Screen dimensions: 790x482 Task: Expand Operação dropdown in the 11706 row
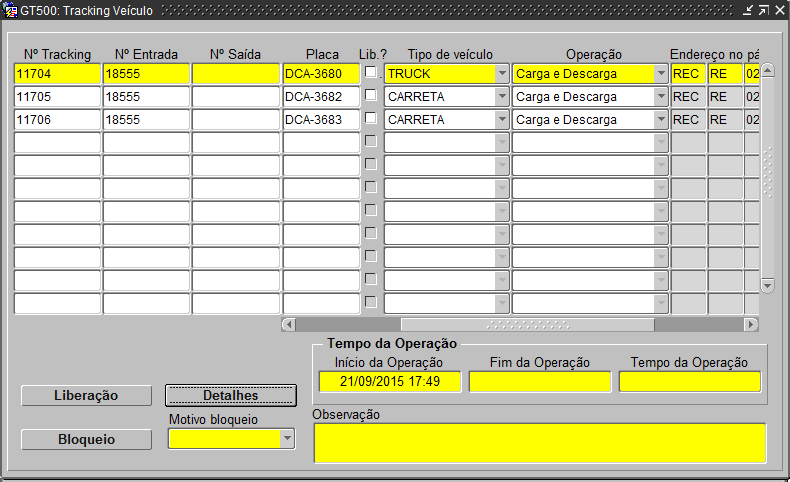point(661,120)
